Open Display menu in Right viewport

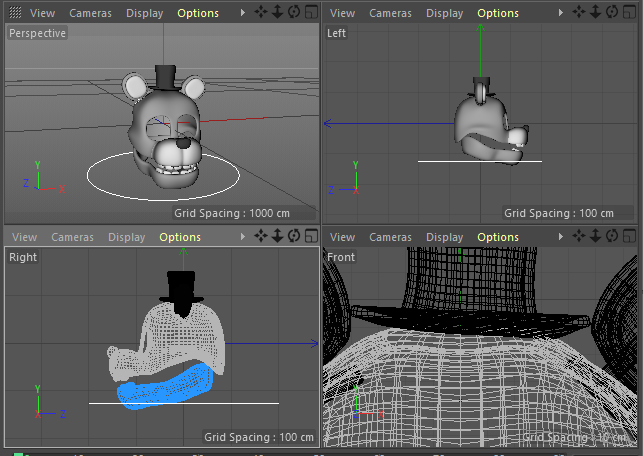click(x=126, y=237)
